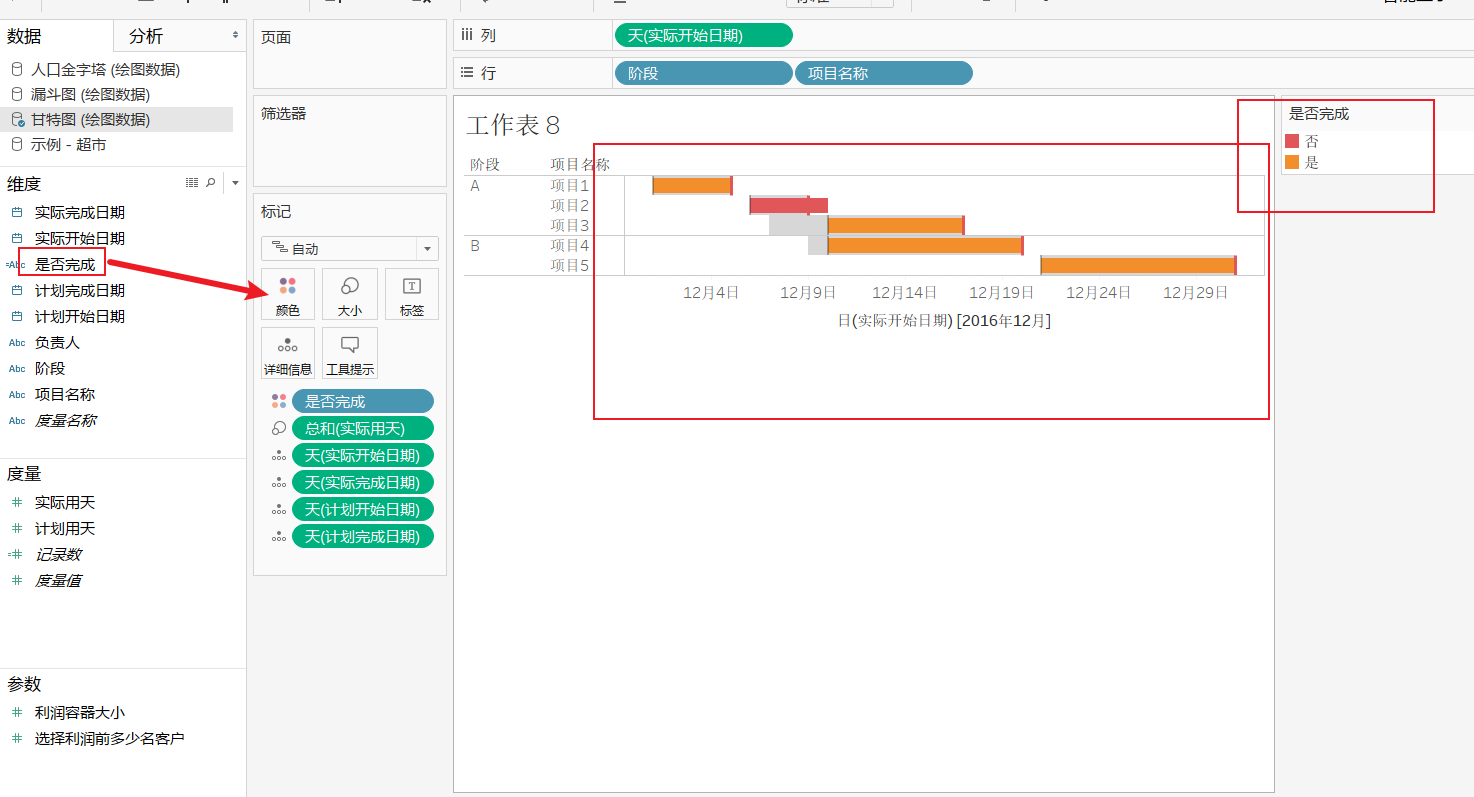Click the 阶段 B row header
This screenshot has height=797, width=1474.
[x=475, y=245]
